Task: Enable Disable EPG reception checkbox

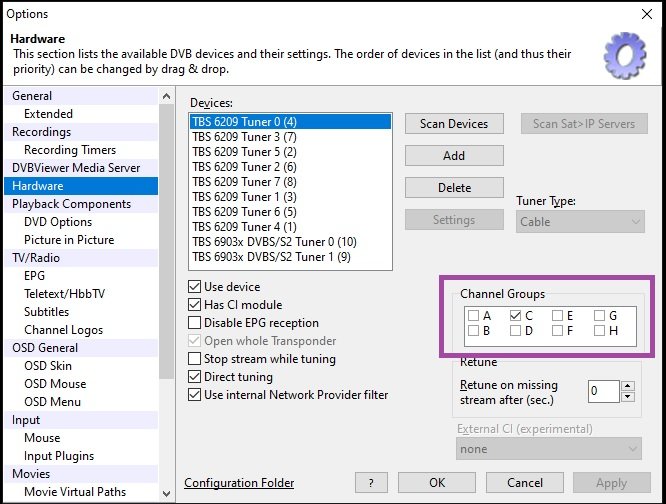Action: (195, 323)
